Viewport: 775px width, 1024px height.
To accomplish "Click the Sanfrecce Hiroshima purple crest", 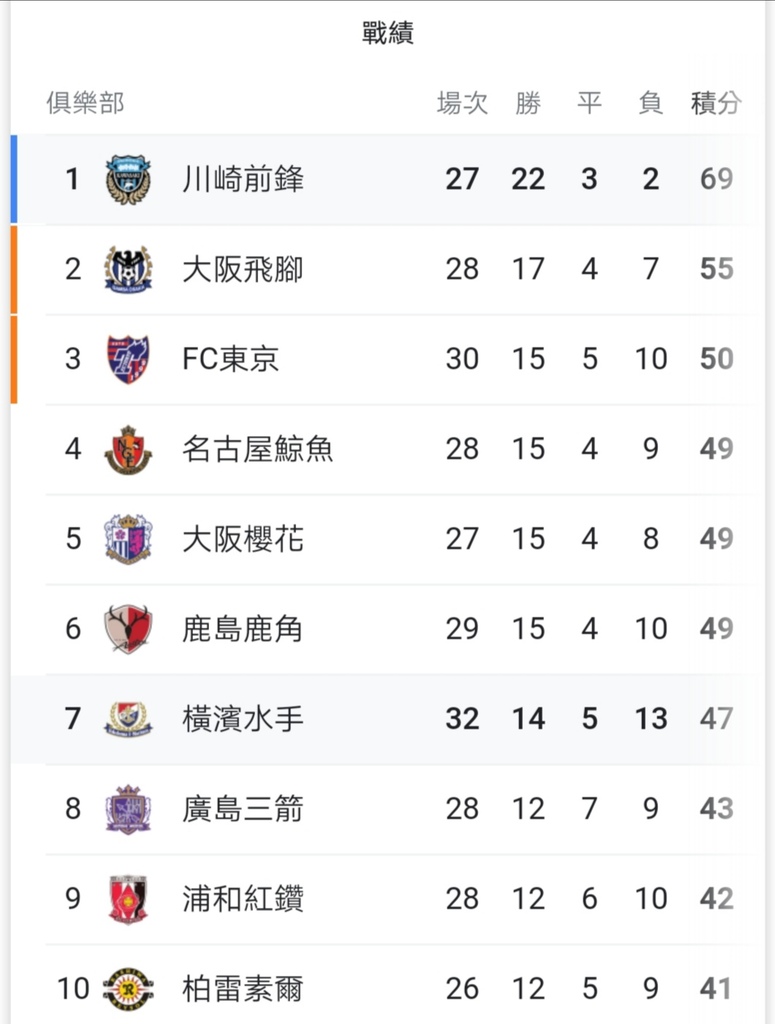I will click(x=128, y=809).
